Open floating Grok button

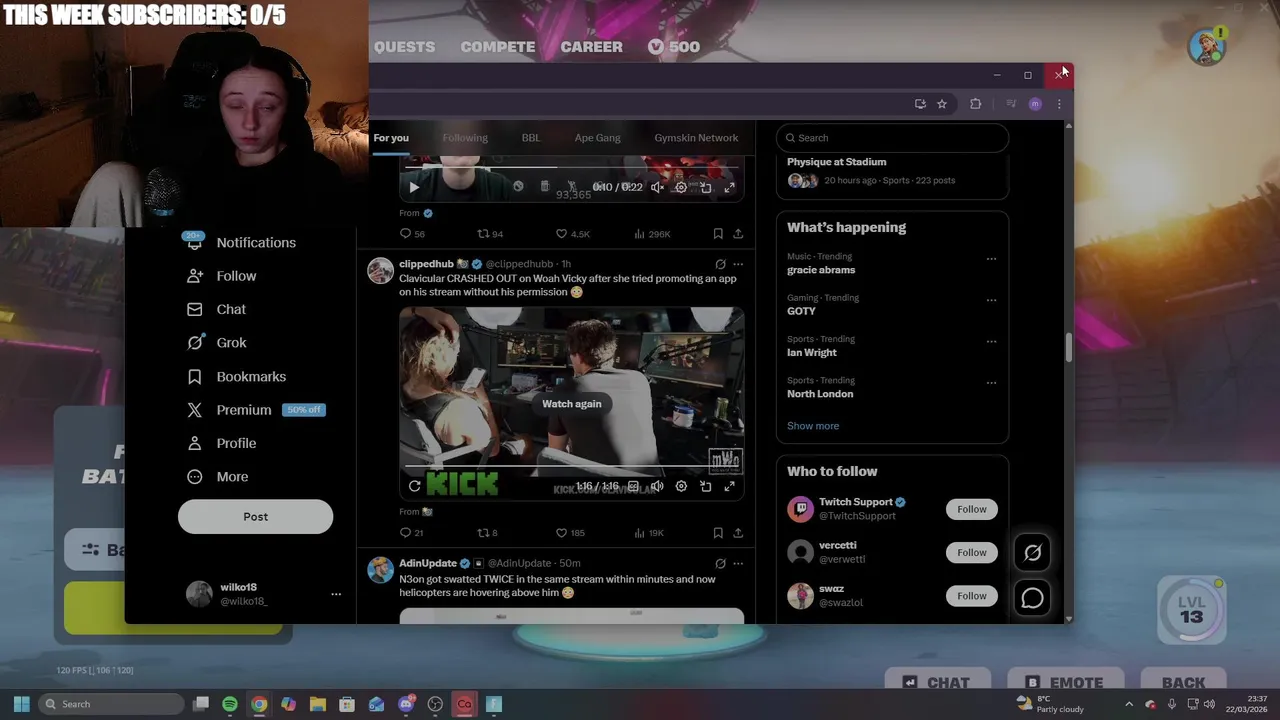(x=1032, y=552)
